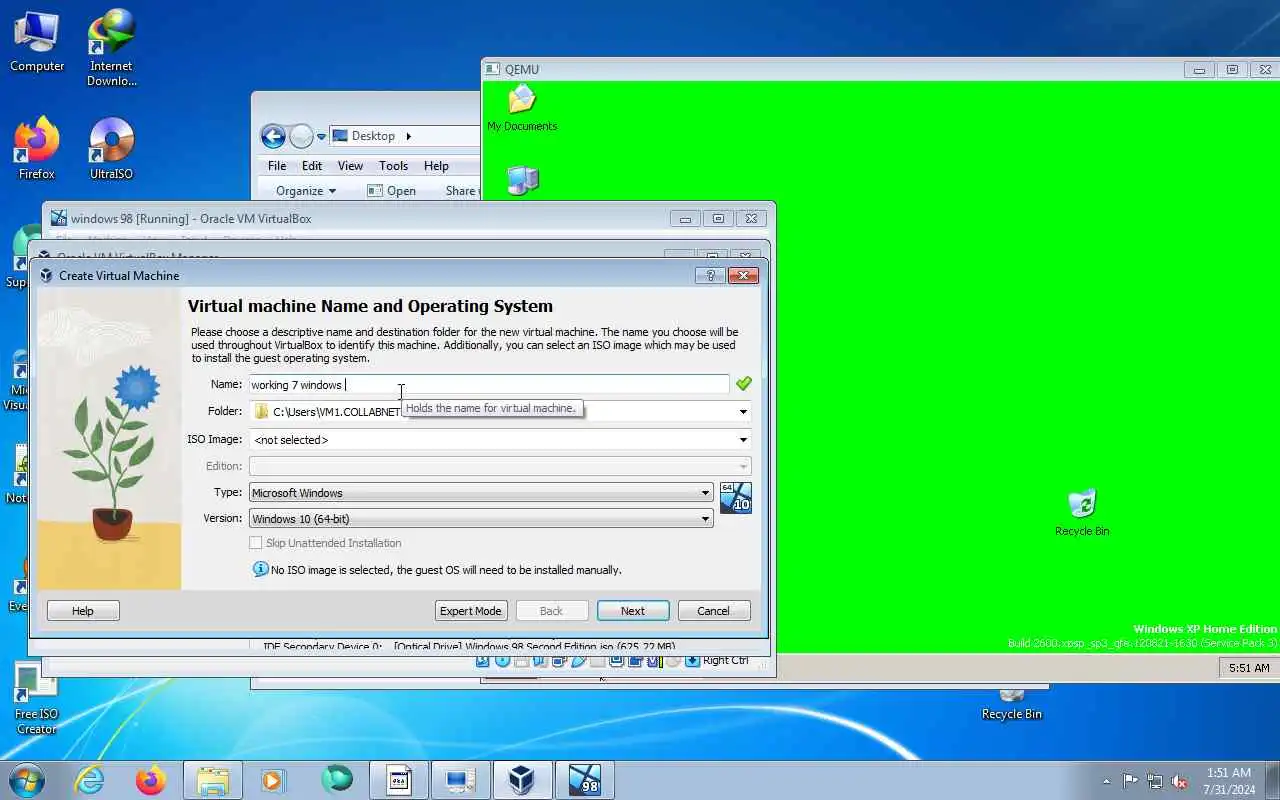Viewport: 1280px width, 800px height.
Task: Click the virtual machine Name field
Action: click(x=489, y=385)
